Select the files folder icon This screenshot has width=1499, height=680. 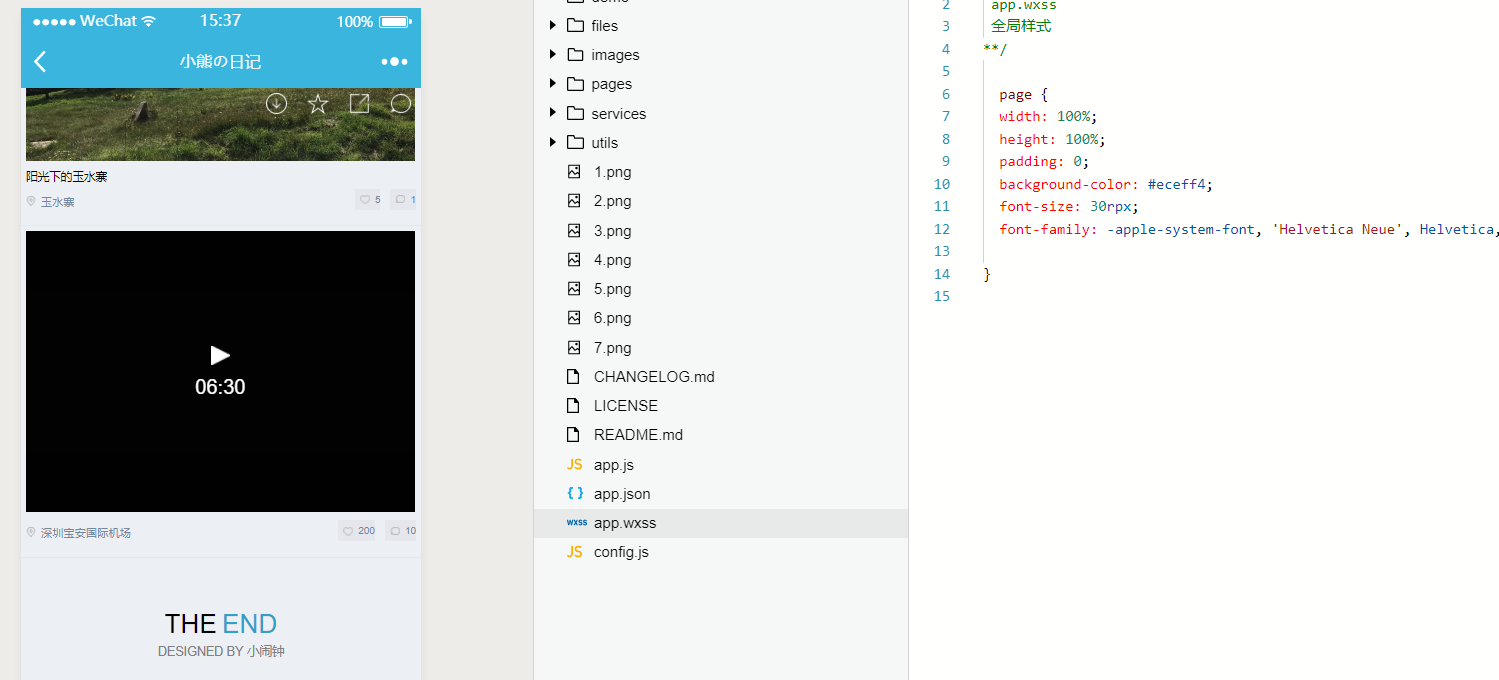(575, 25)
